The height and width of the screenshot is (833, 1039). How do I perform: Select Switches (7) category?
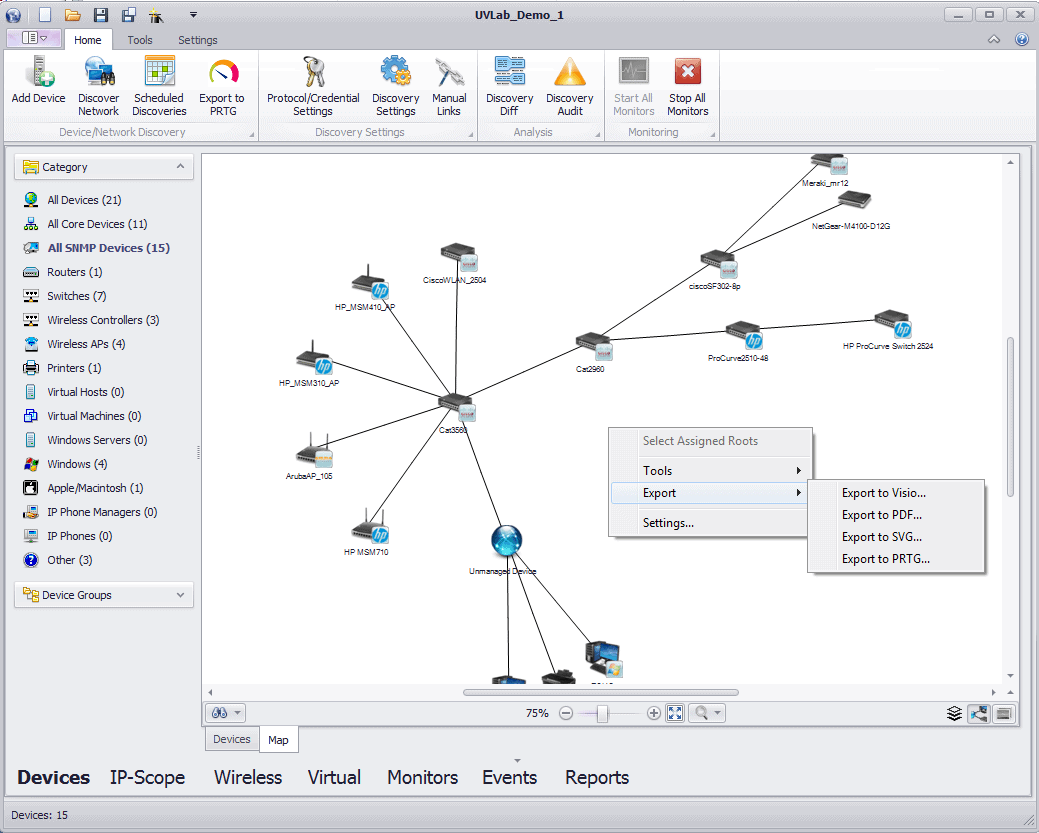pos(76,296)
